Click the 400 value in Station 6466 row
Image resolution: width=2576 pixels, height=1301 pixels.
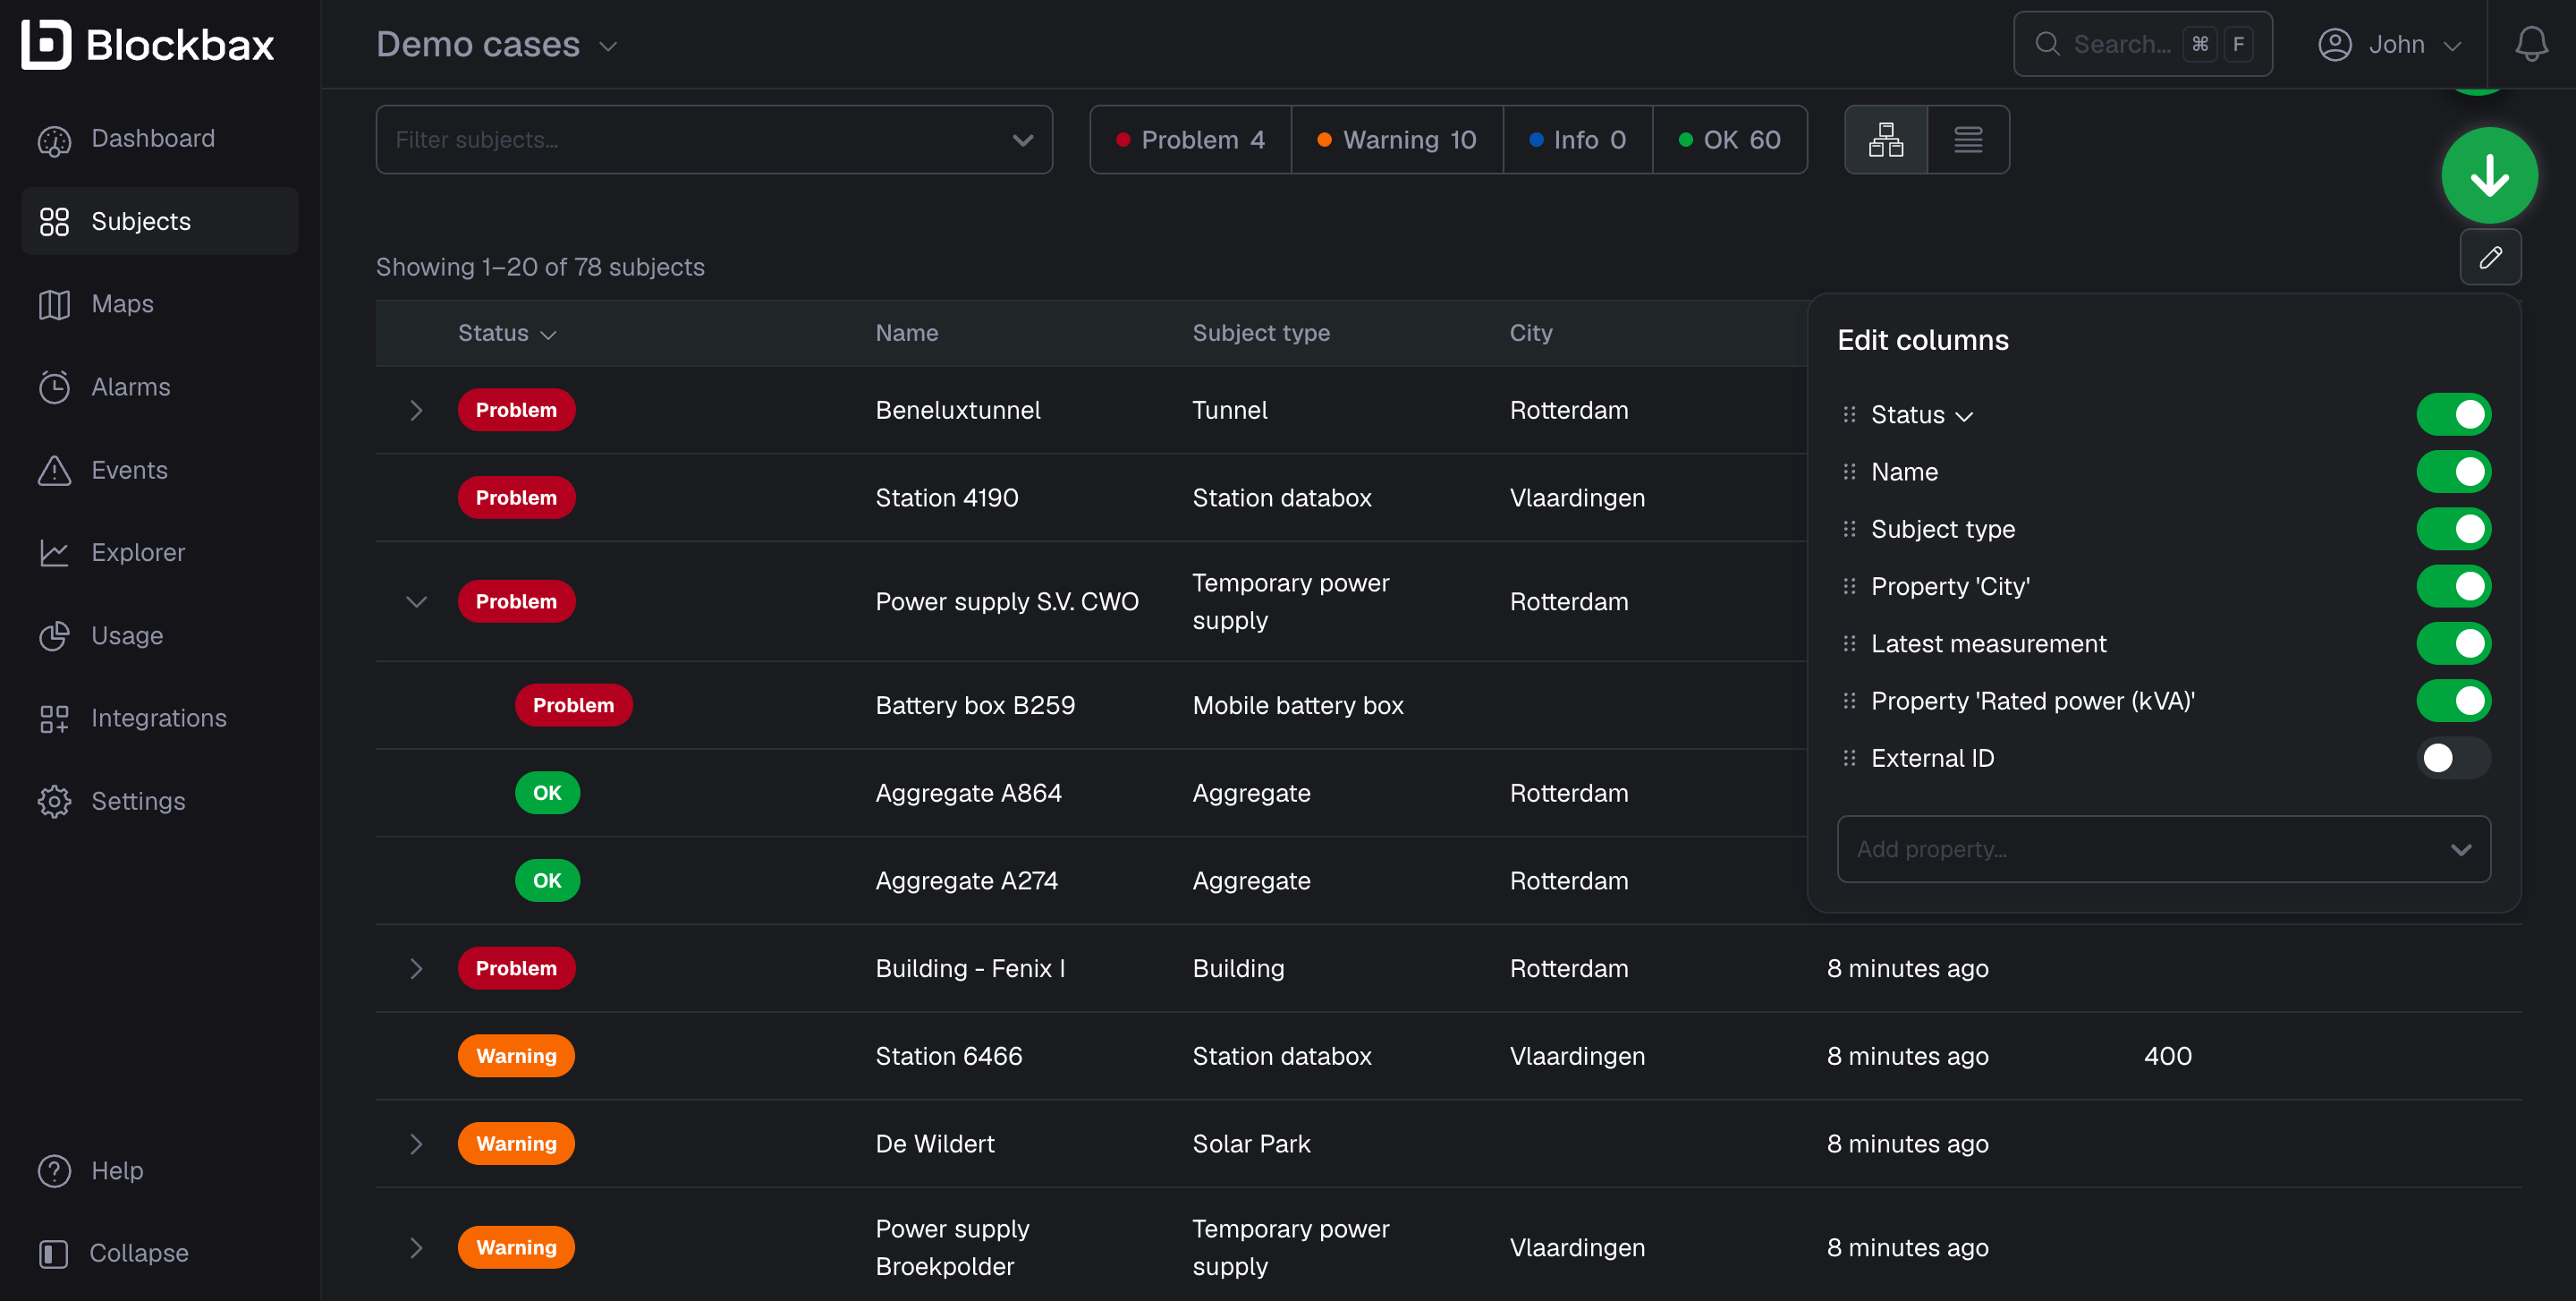tap(2167, 1056)
